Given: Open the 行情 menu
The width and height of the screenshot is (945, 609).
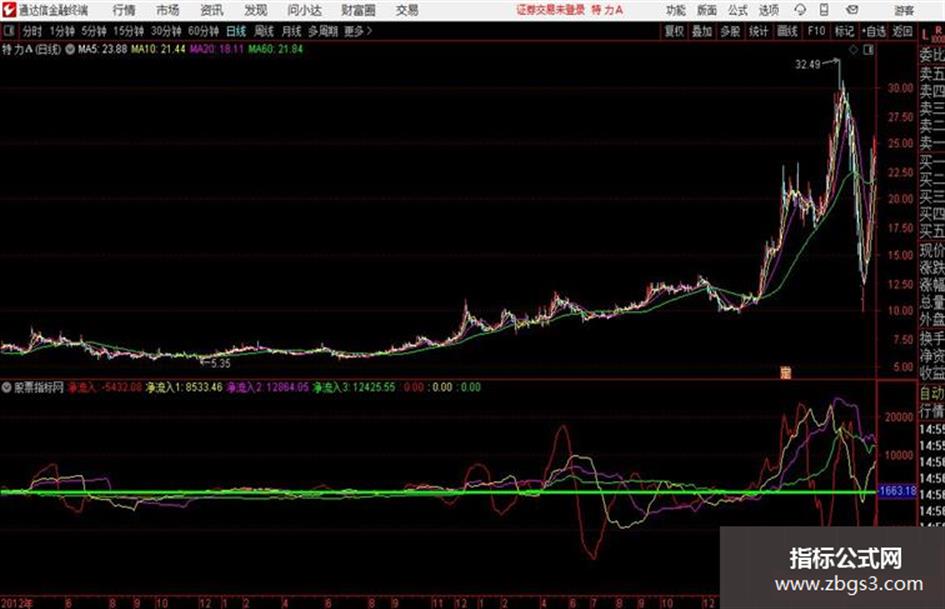Looking at the screenshot, I should 124,10.
